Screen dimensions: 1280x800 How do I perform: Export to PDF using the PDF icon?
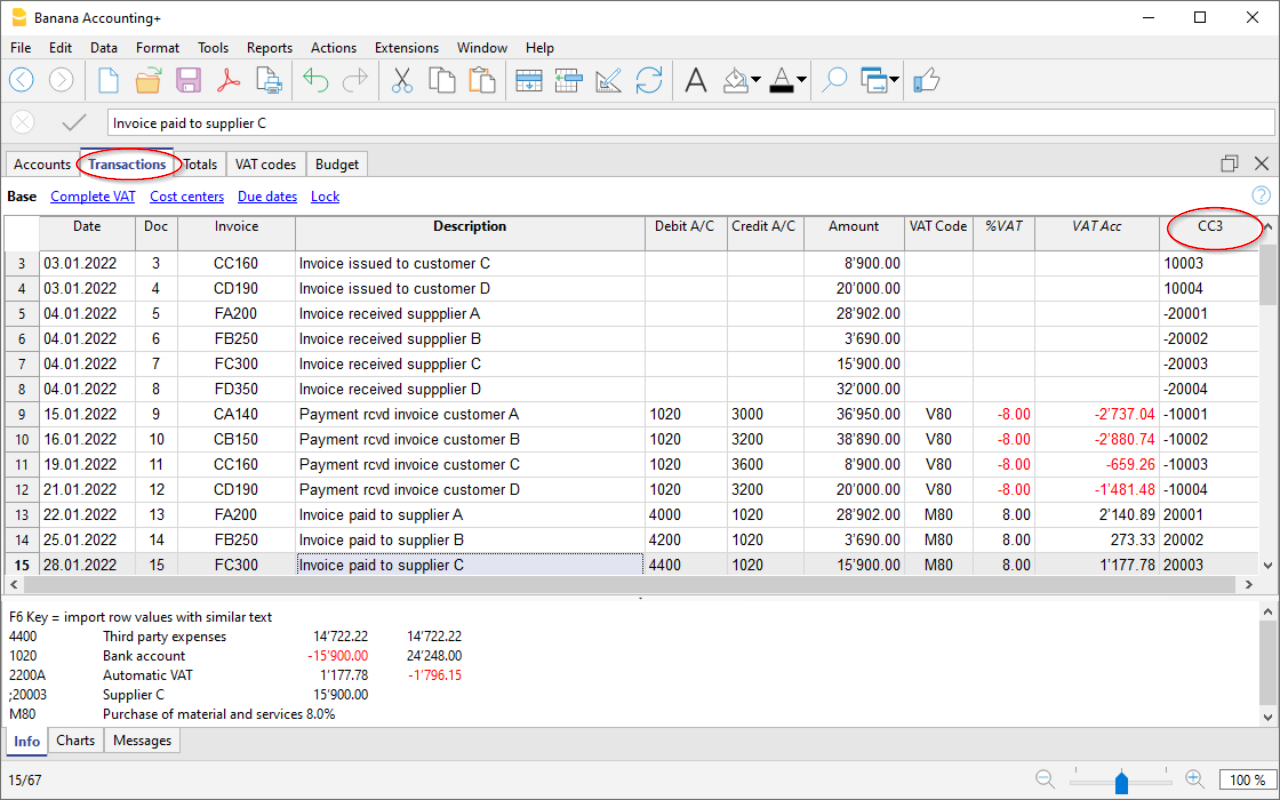[227, 80]
